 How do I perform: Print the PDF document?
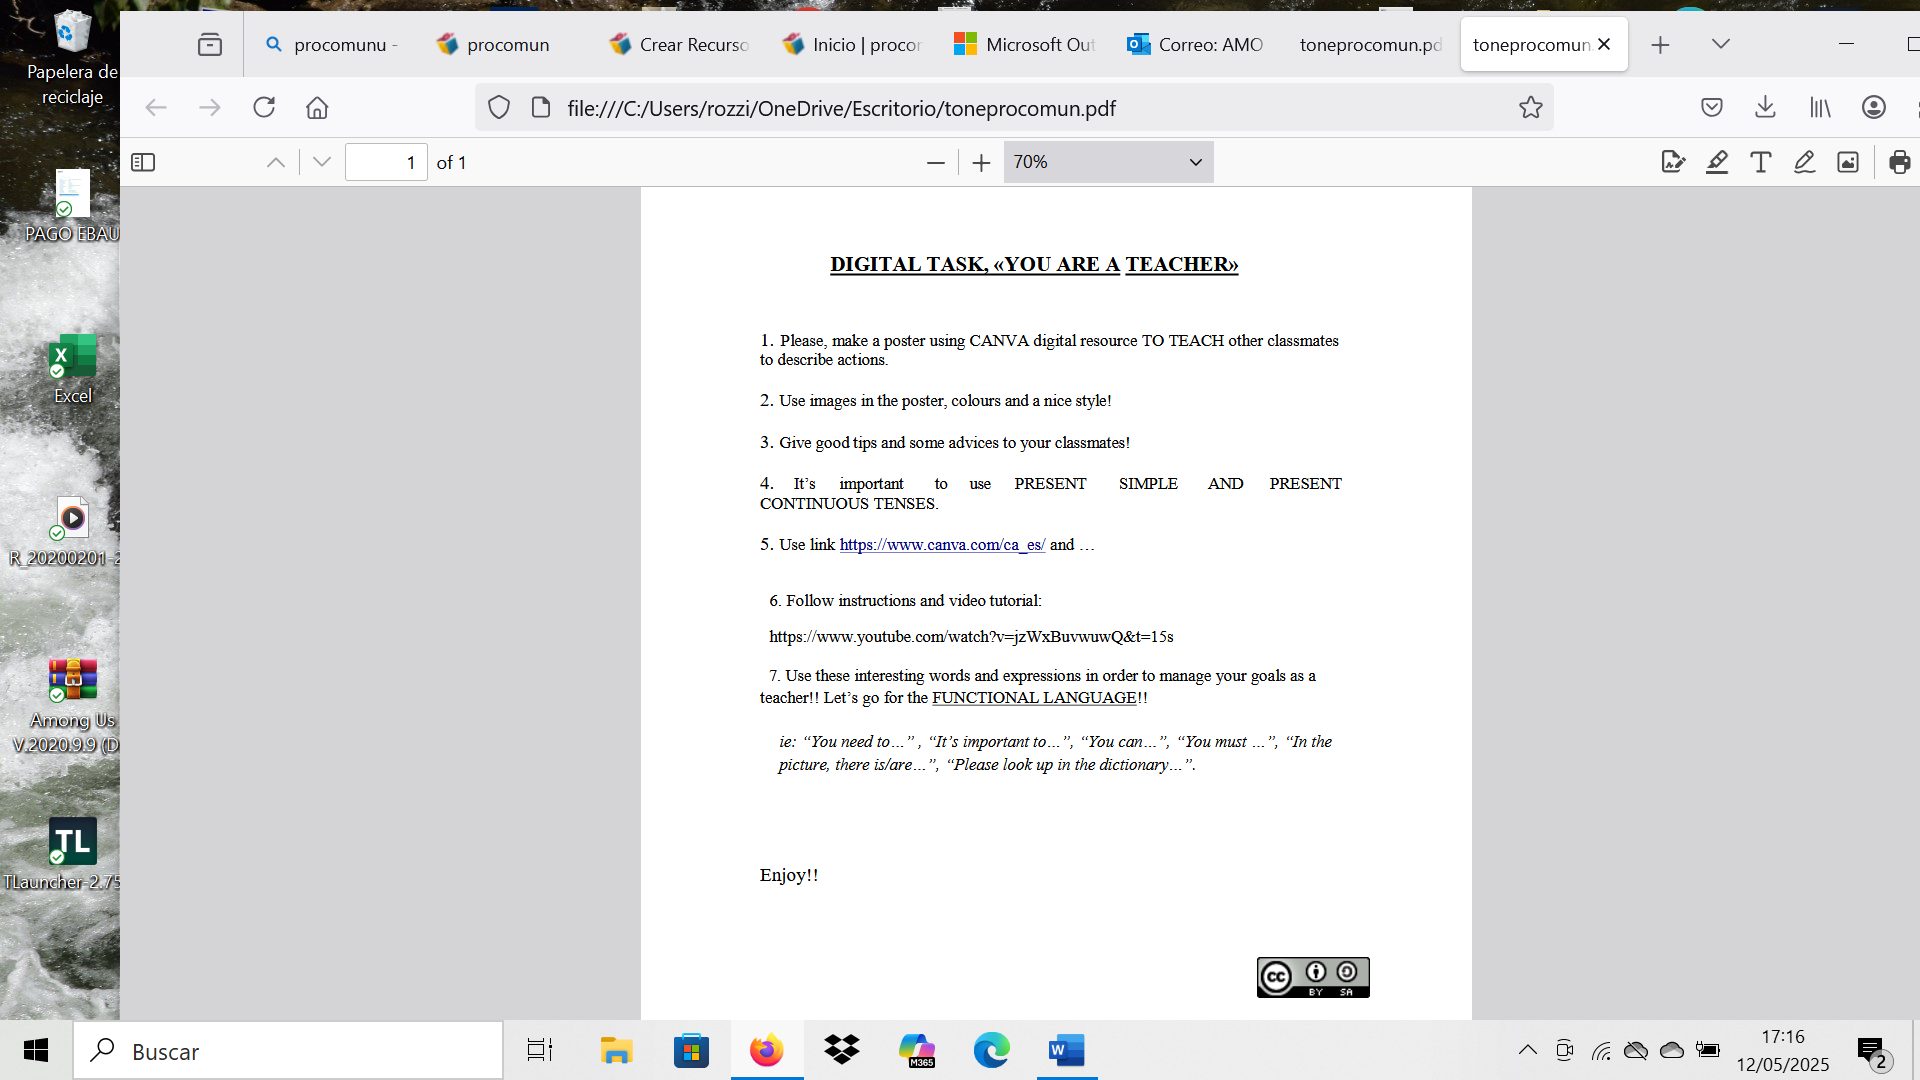pyautogui.click(x=1899, y=162)
